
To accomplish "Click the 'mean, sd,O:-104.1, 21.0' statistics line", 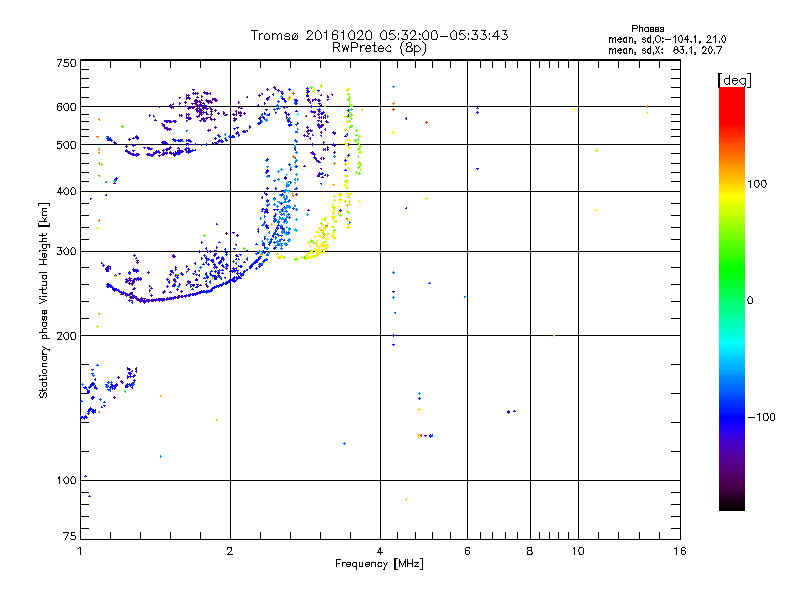I will tap(667, 39).
